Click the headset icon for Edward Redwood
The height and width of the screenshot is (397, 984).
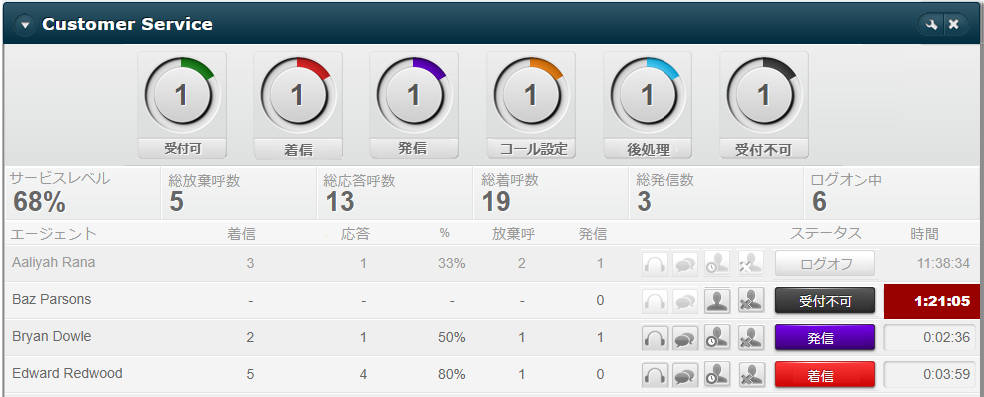tap(655, 375)
